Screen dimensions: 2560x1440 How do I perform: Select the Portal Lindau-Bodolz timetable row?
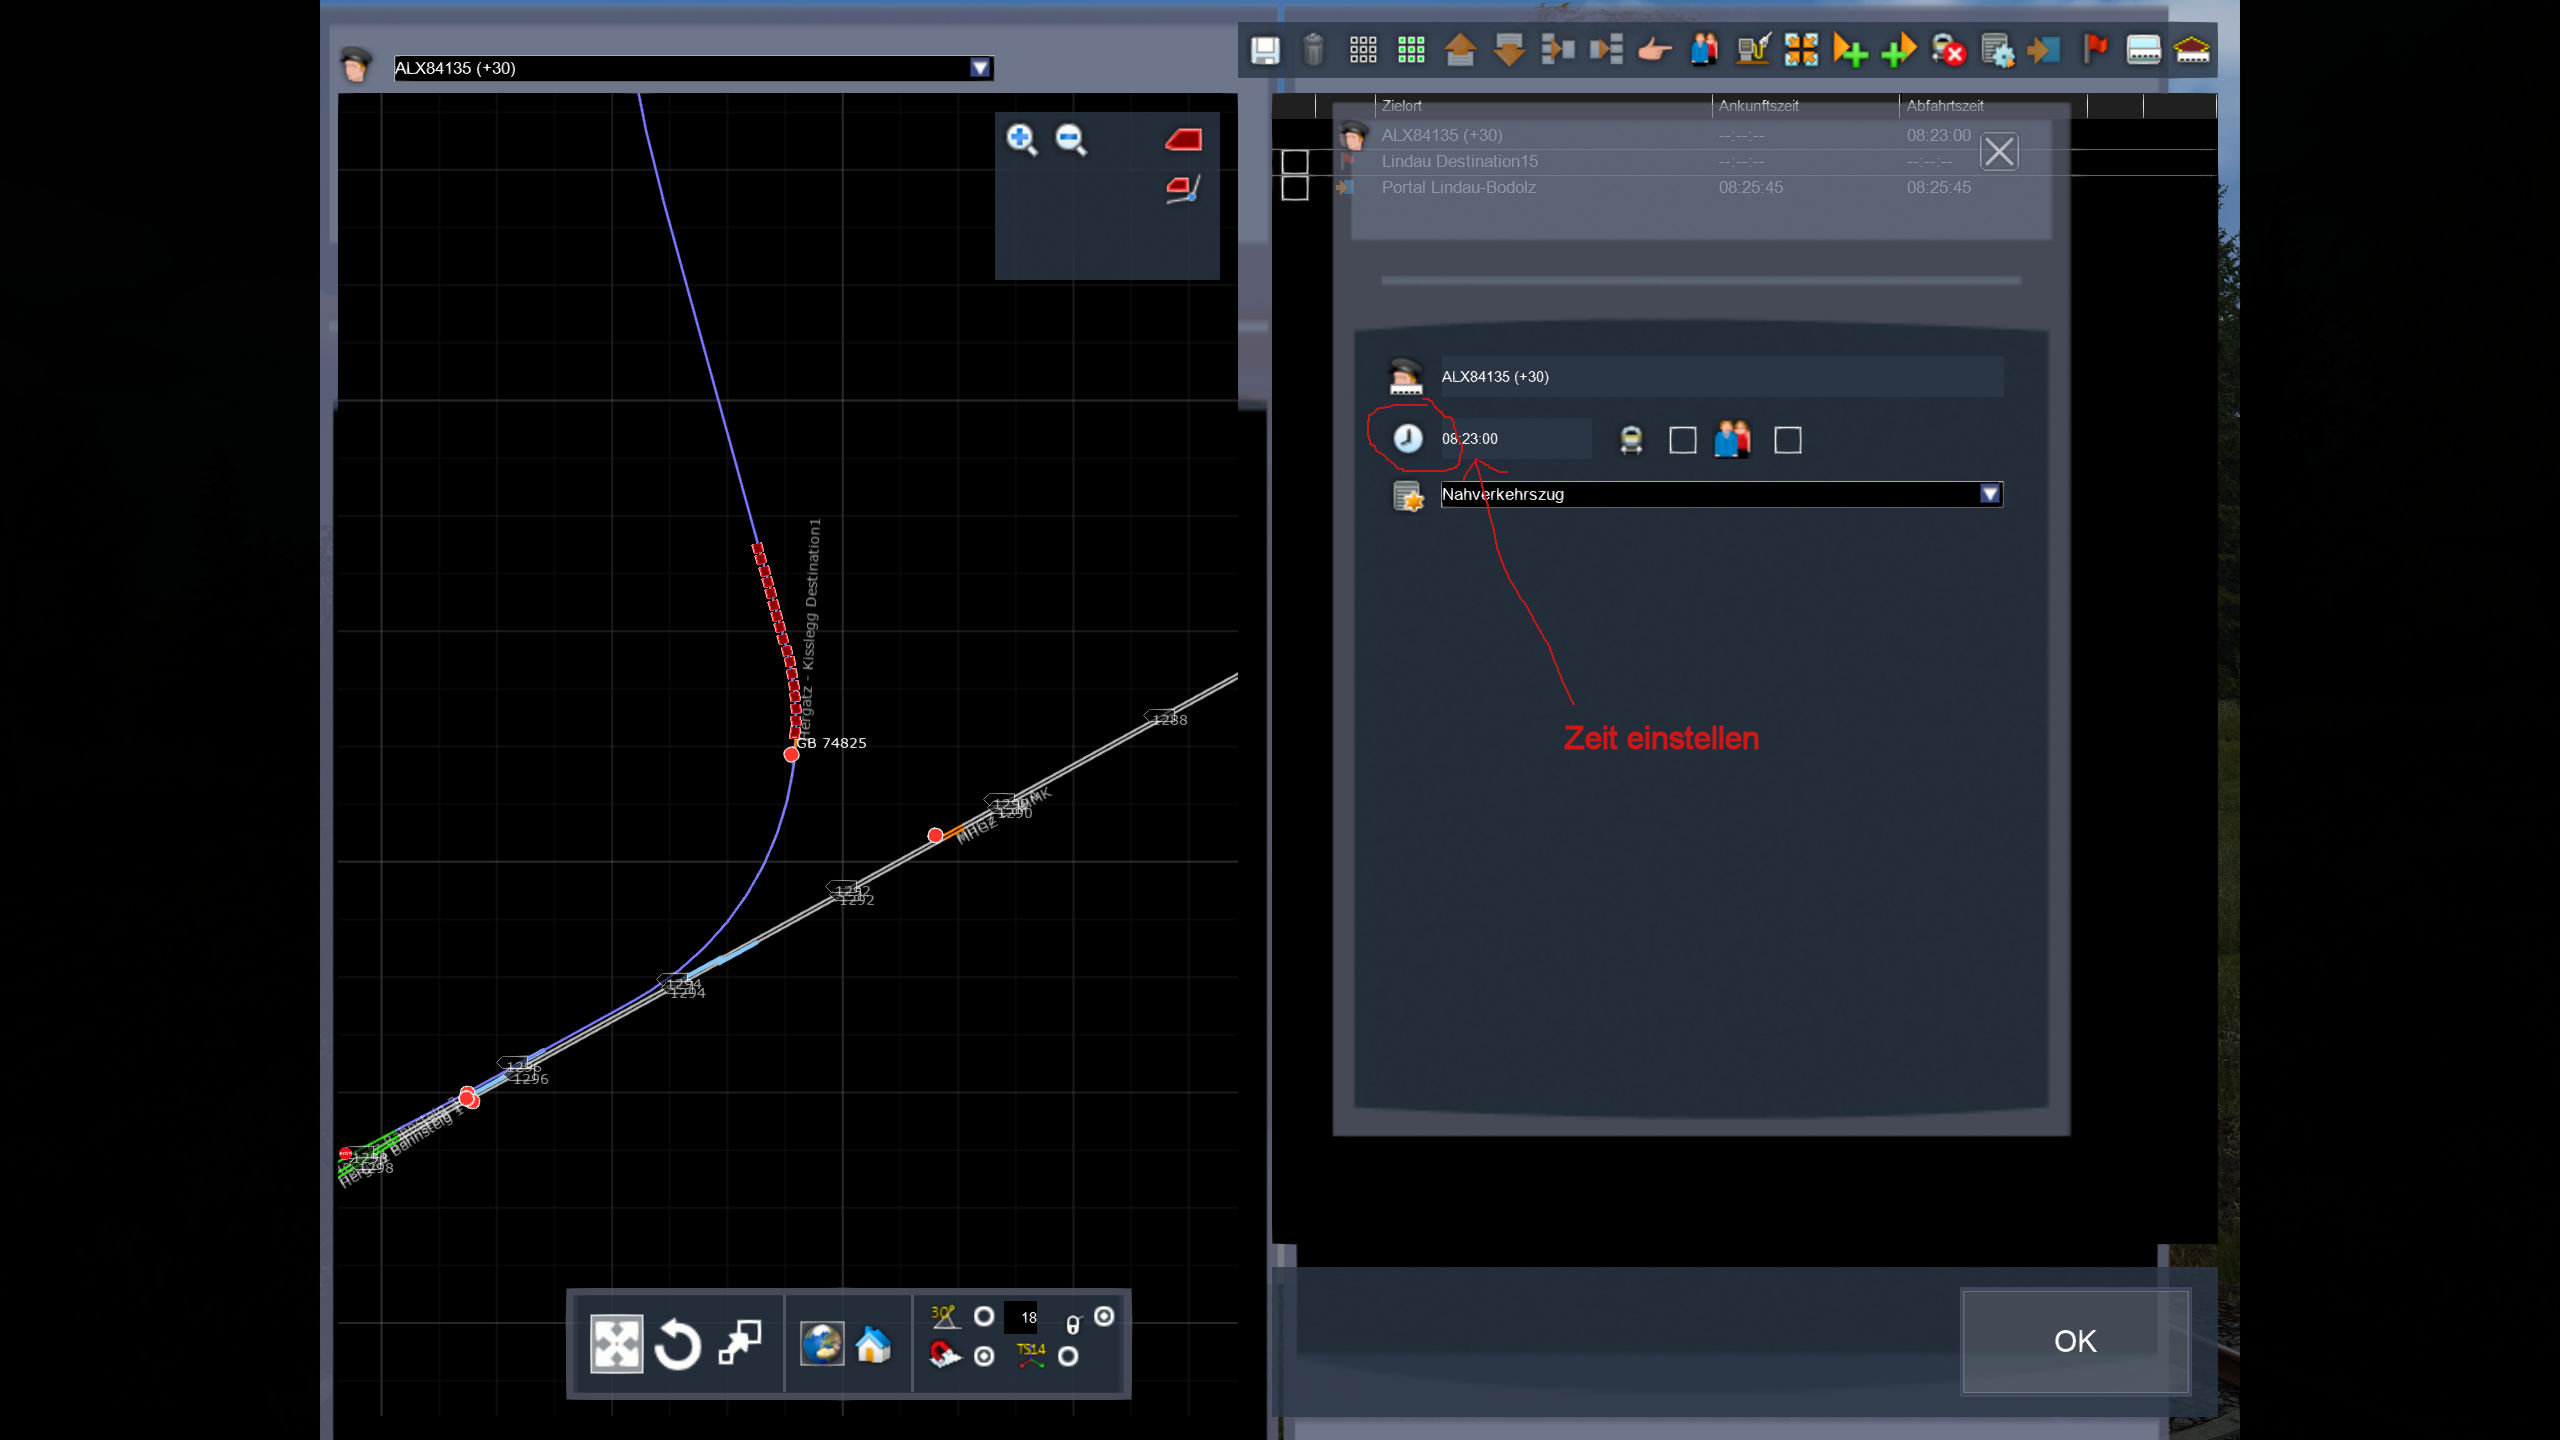coord(1458,188)
